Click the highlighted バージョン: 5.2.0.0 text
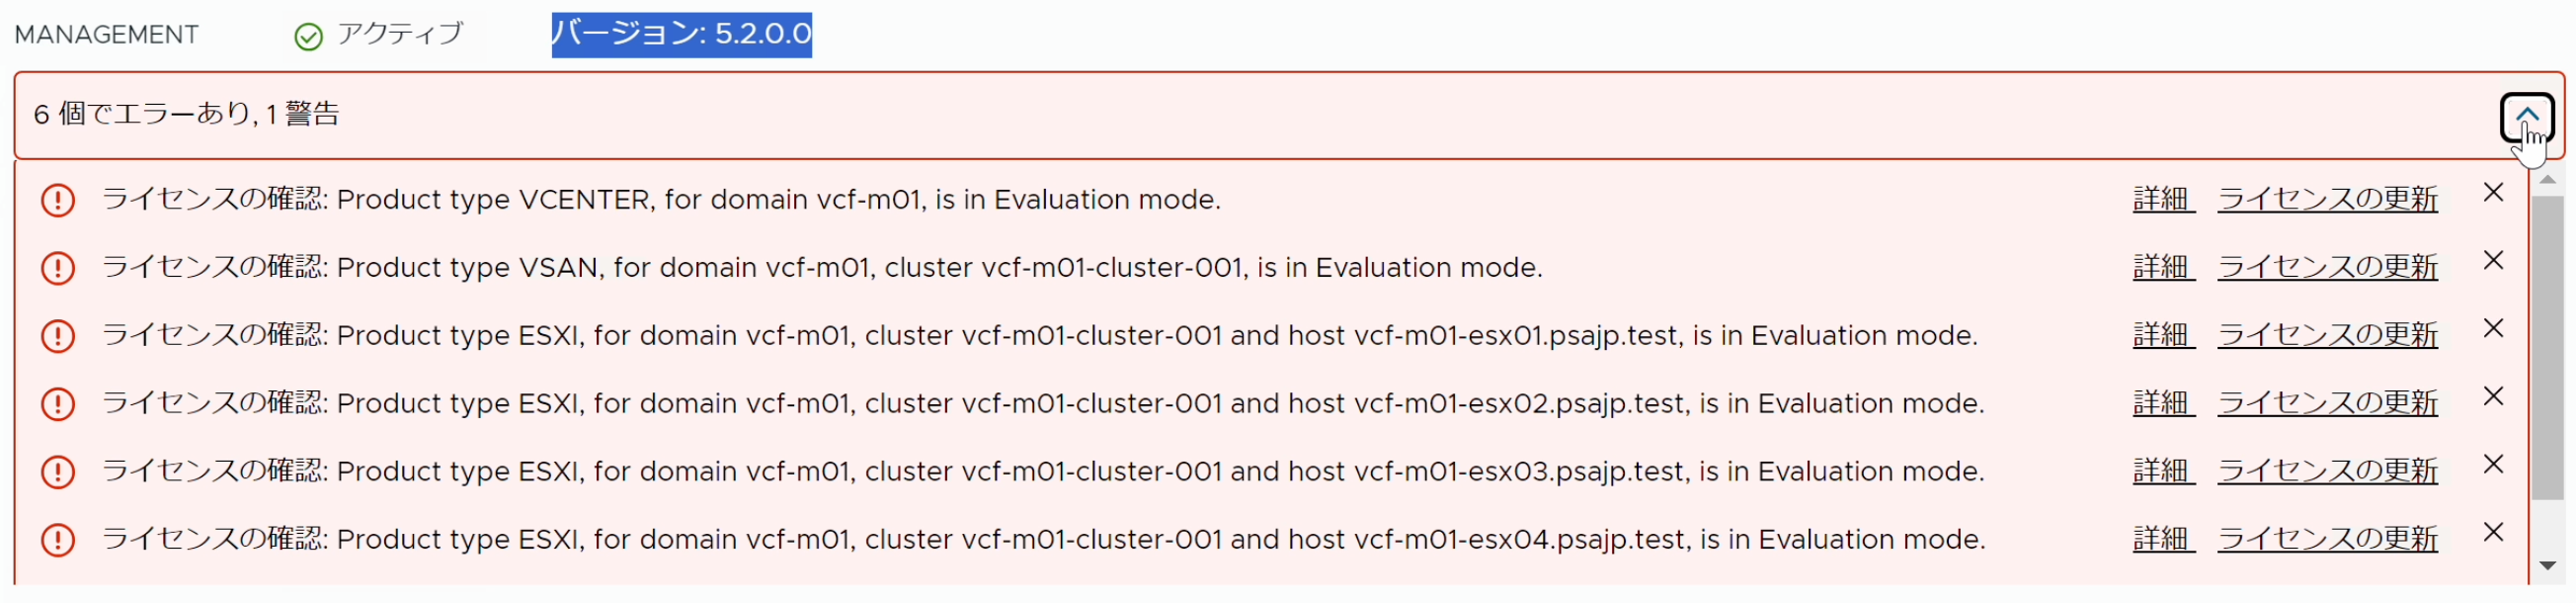 (681, 35)
